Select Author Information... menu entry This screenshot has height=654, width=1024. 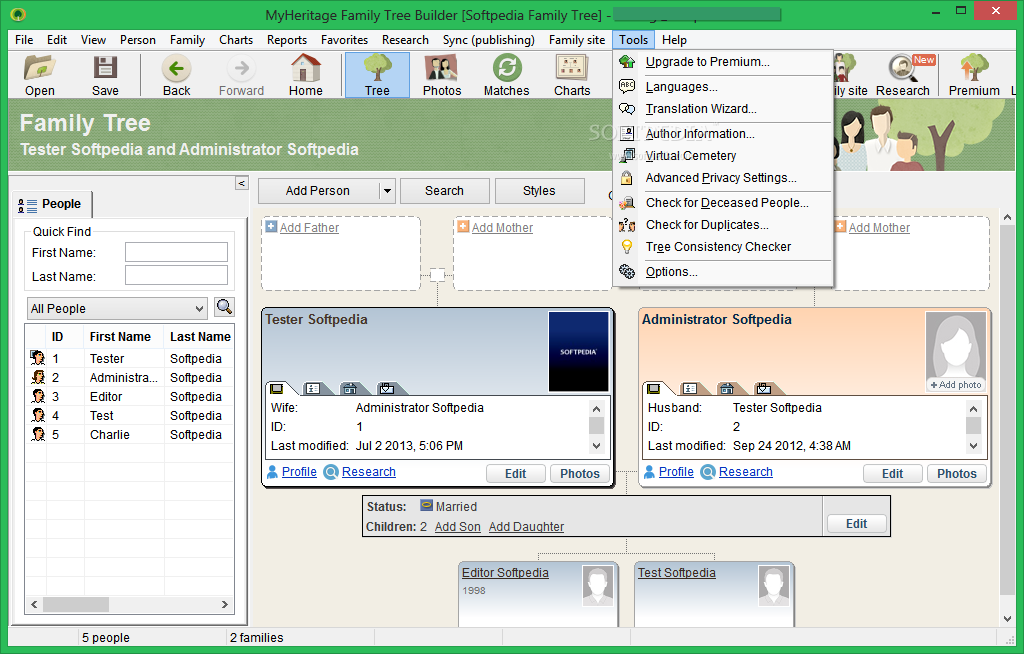pos(723,134)
